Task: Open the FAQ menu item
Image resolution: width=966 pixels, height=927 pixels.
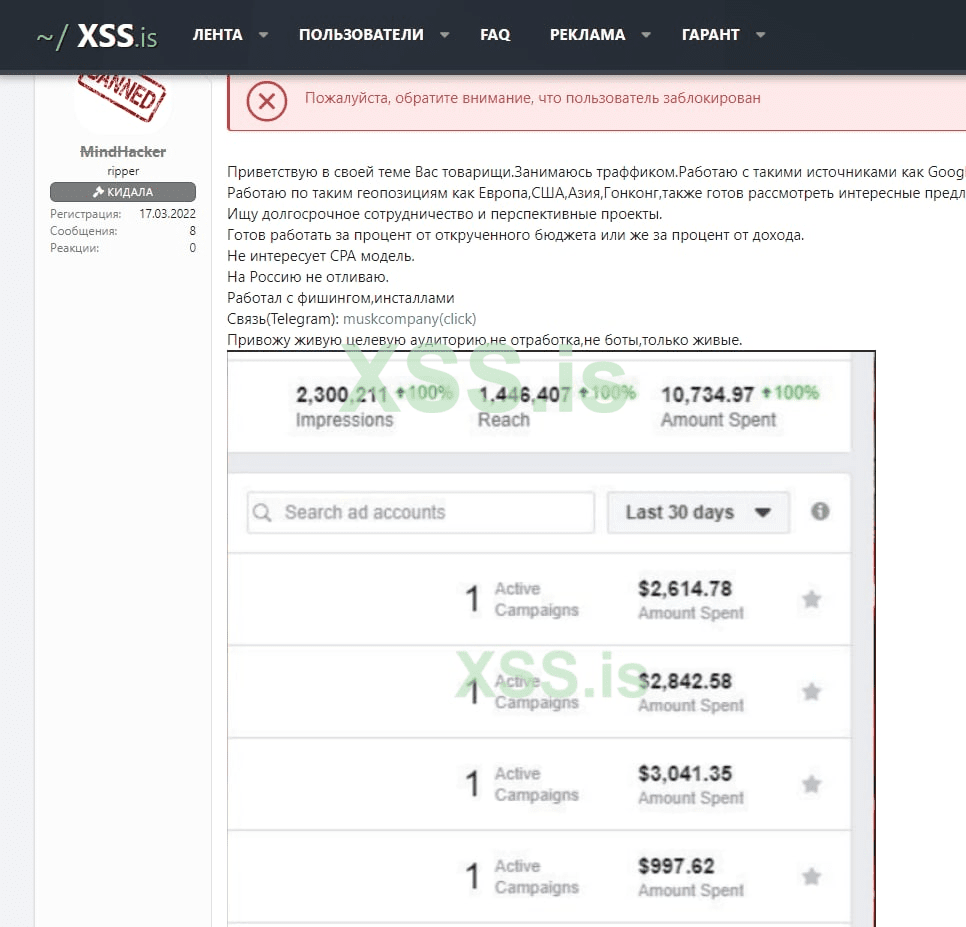Action: click(x=495, y=35)
